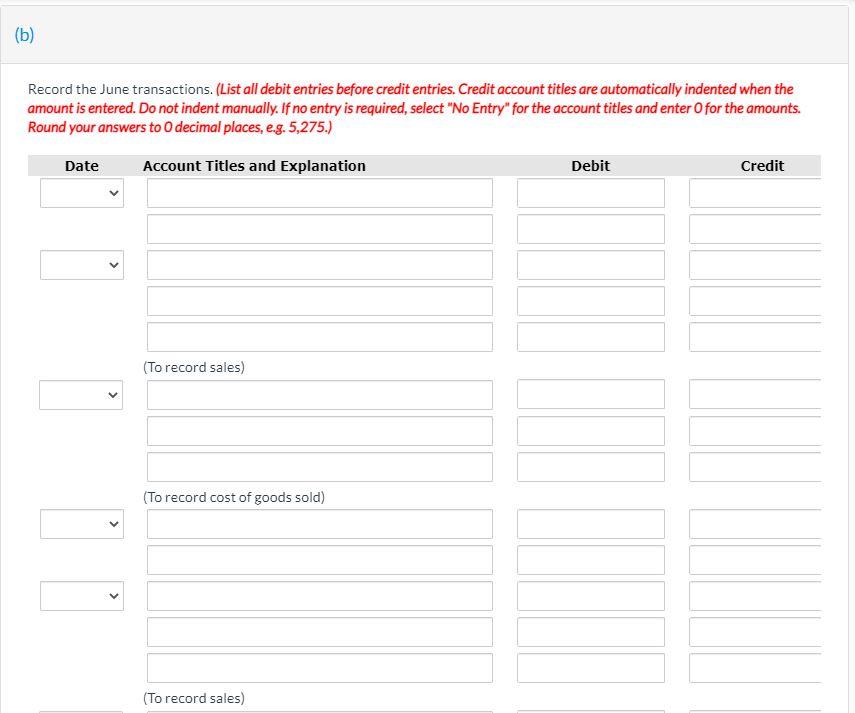Screen dimensions: 855x713
Task: Click the account title field directly above the '(To record cost of goods sold)' caption
Action: [320, 467]
